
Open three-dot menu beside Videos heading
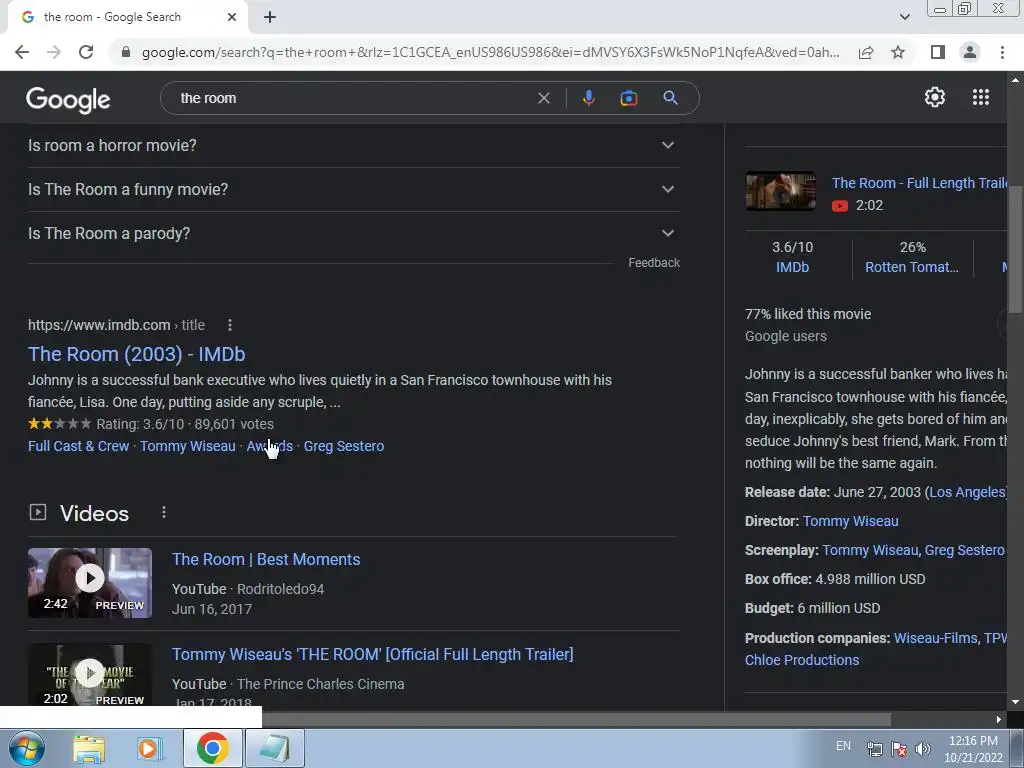click(163, 513)
